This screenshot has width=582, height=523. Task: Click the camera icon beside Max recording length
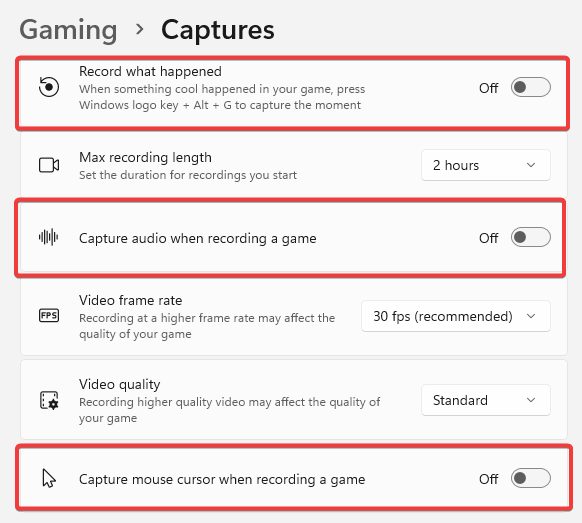tap(49, 165)
